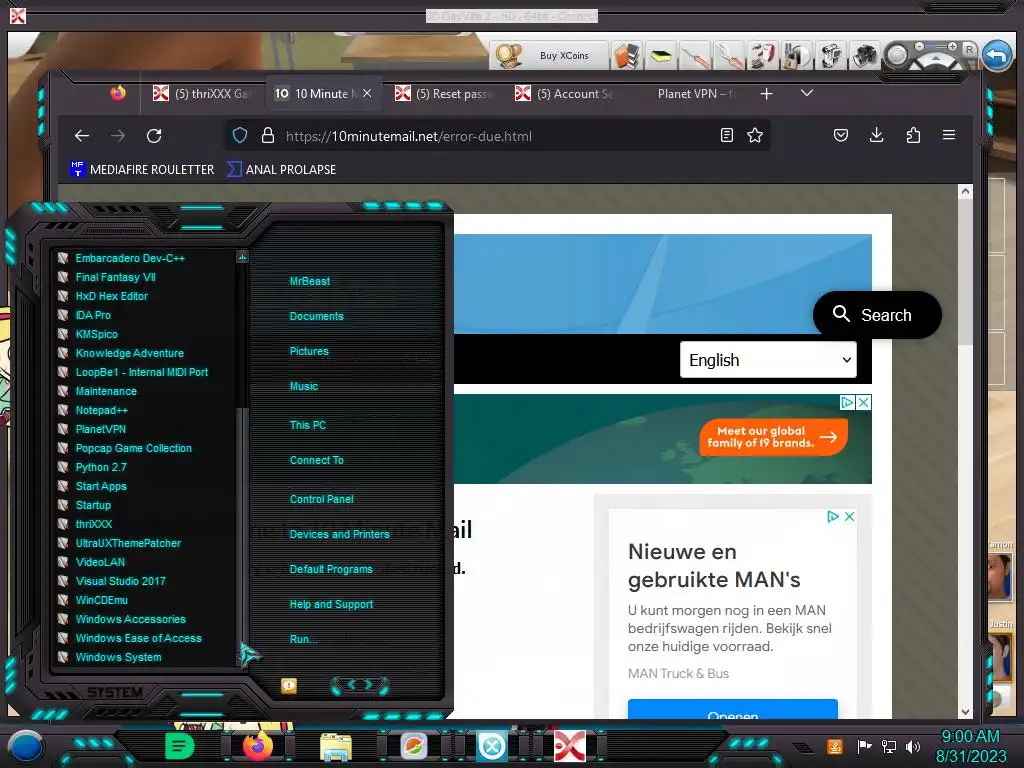Open the English language dropdown
This screenshot has width=1024, height=768.
tap(768, 360)
